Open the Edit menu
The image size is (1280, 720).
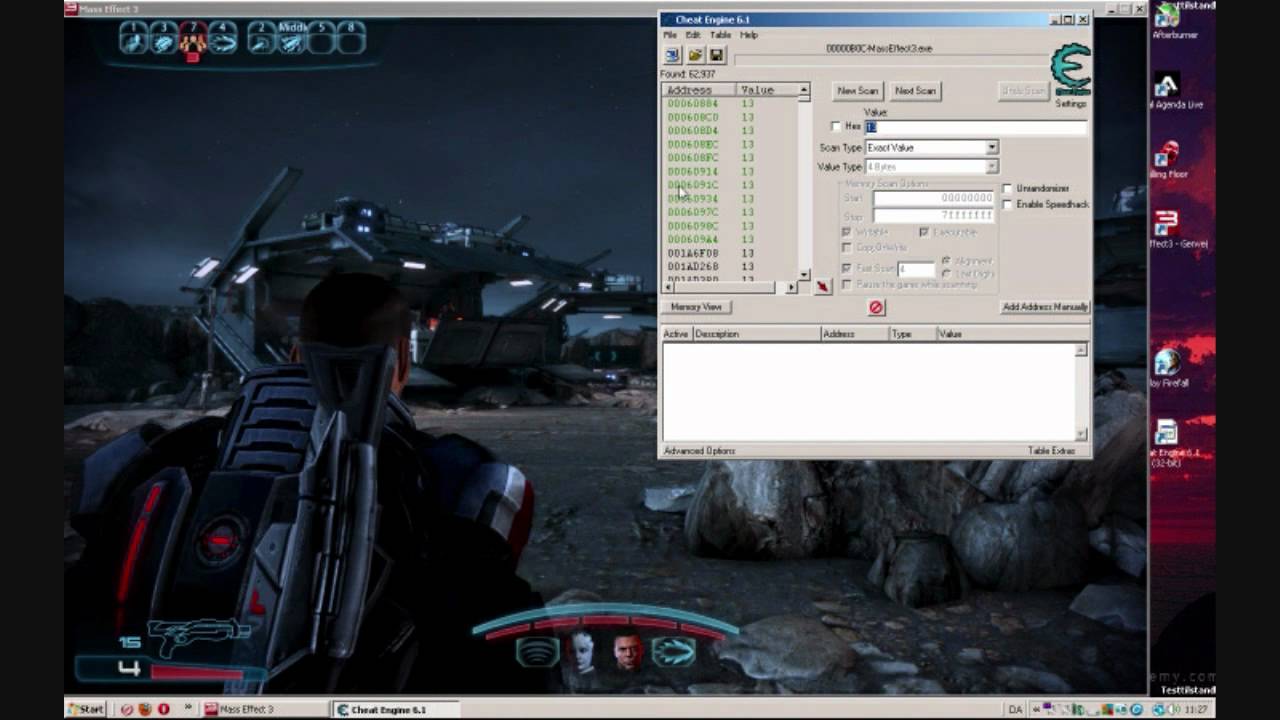point(693,35)
